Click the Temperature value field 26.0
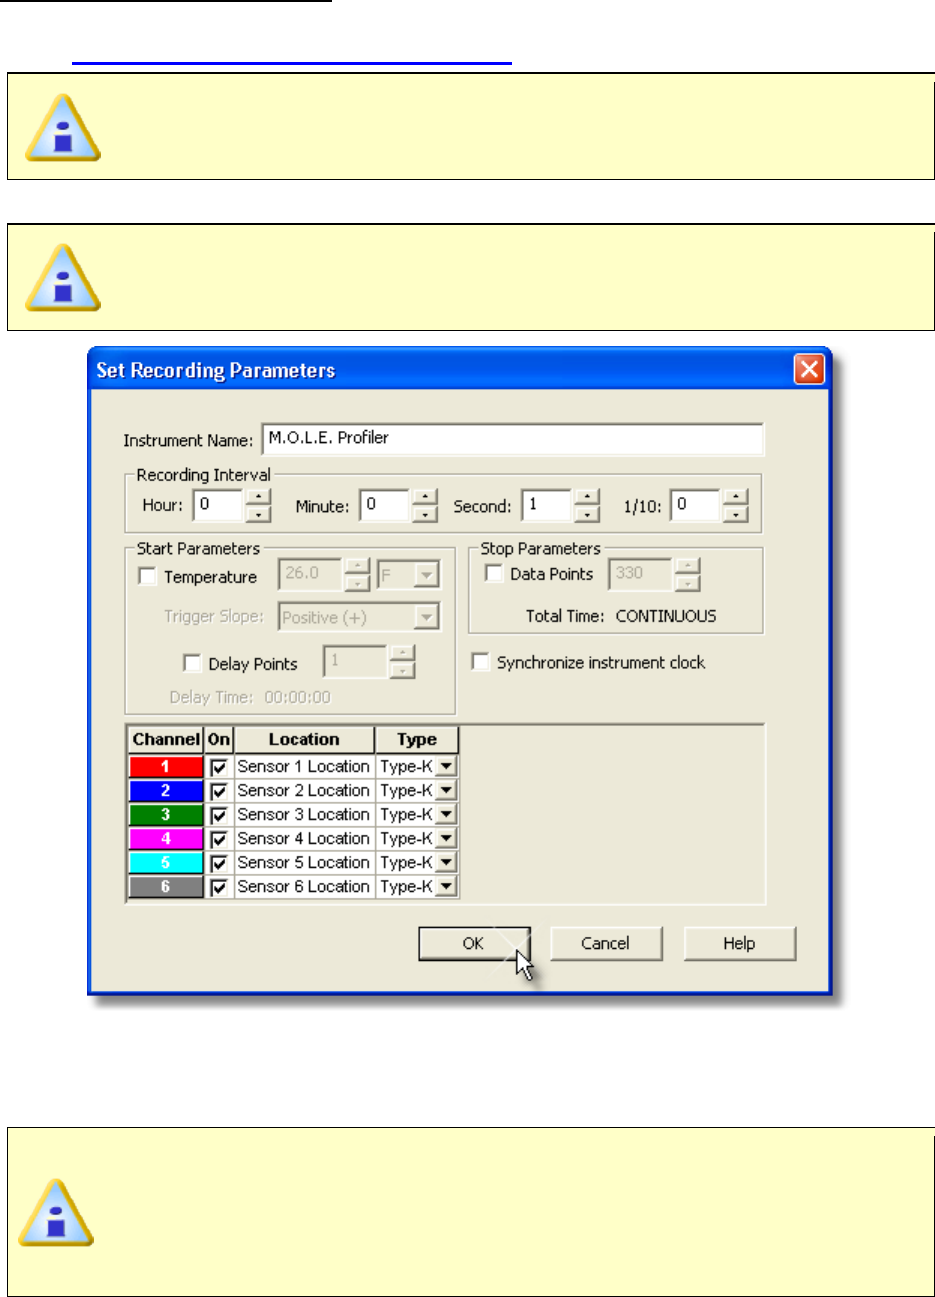 pos(310,574)
